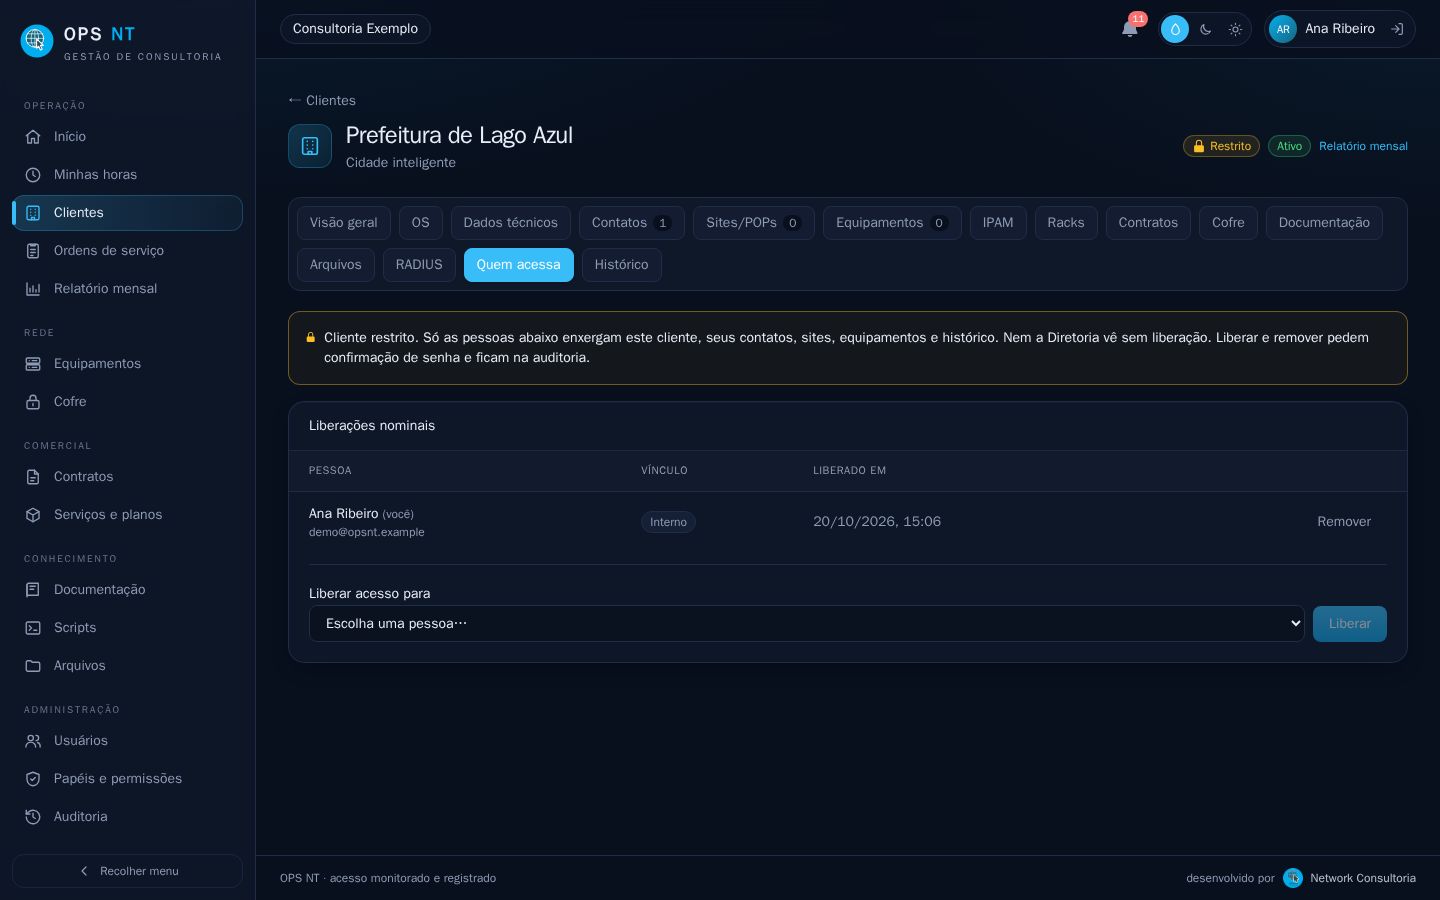Click the Papéis e permissões shield icon

tap(33, 779)
